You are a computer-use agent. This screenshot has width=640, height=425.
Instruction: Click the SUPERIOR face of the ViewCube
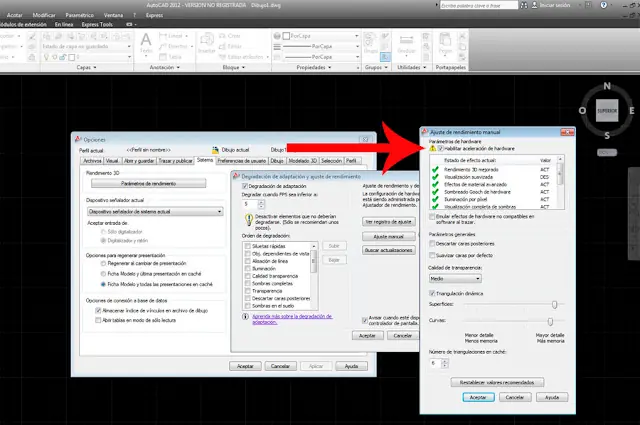pyautogui.click(x=607, y=111)
